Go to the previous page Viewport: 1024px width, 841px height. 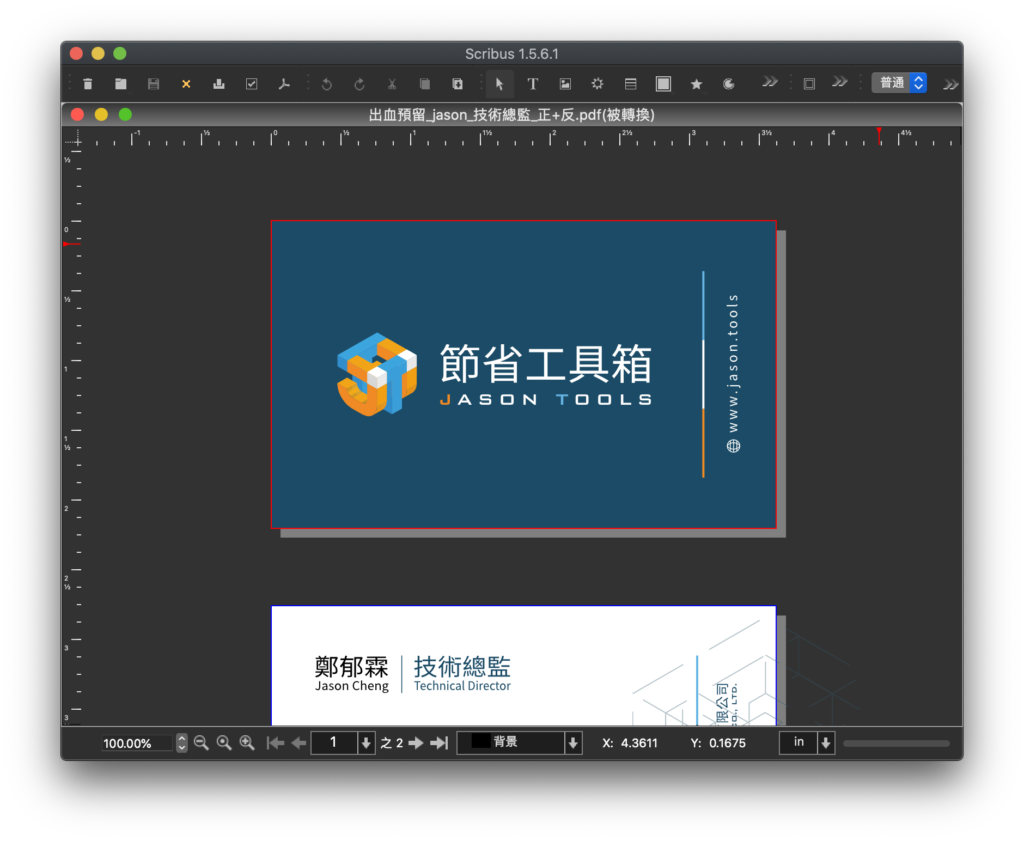[299, 743]
